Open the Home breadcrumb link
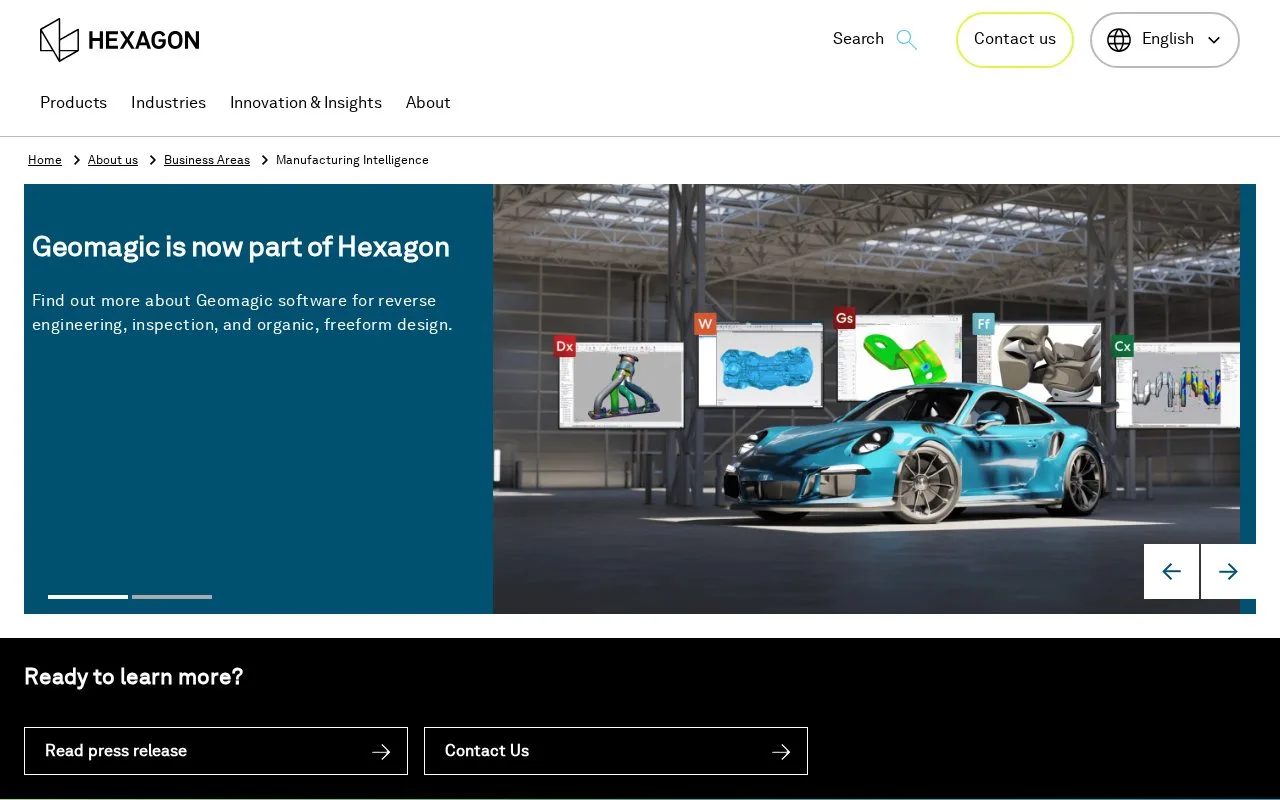Viewport: 1280px width, 800px height. click(45, 160)
